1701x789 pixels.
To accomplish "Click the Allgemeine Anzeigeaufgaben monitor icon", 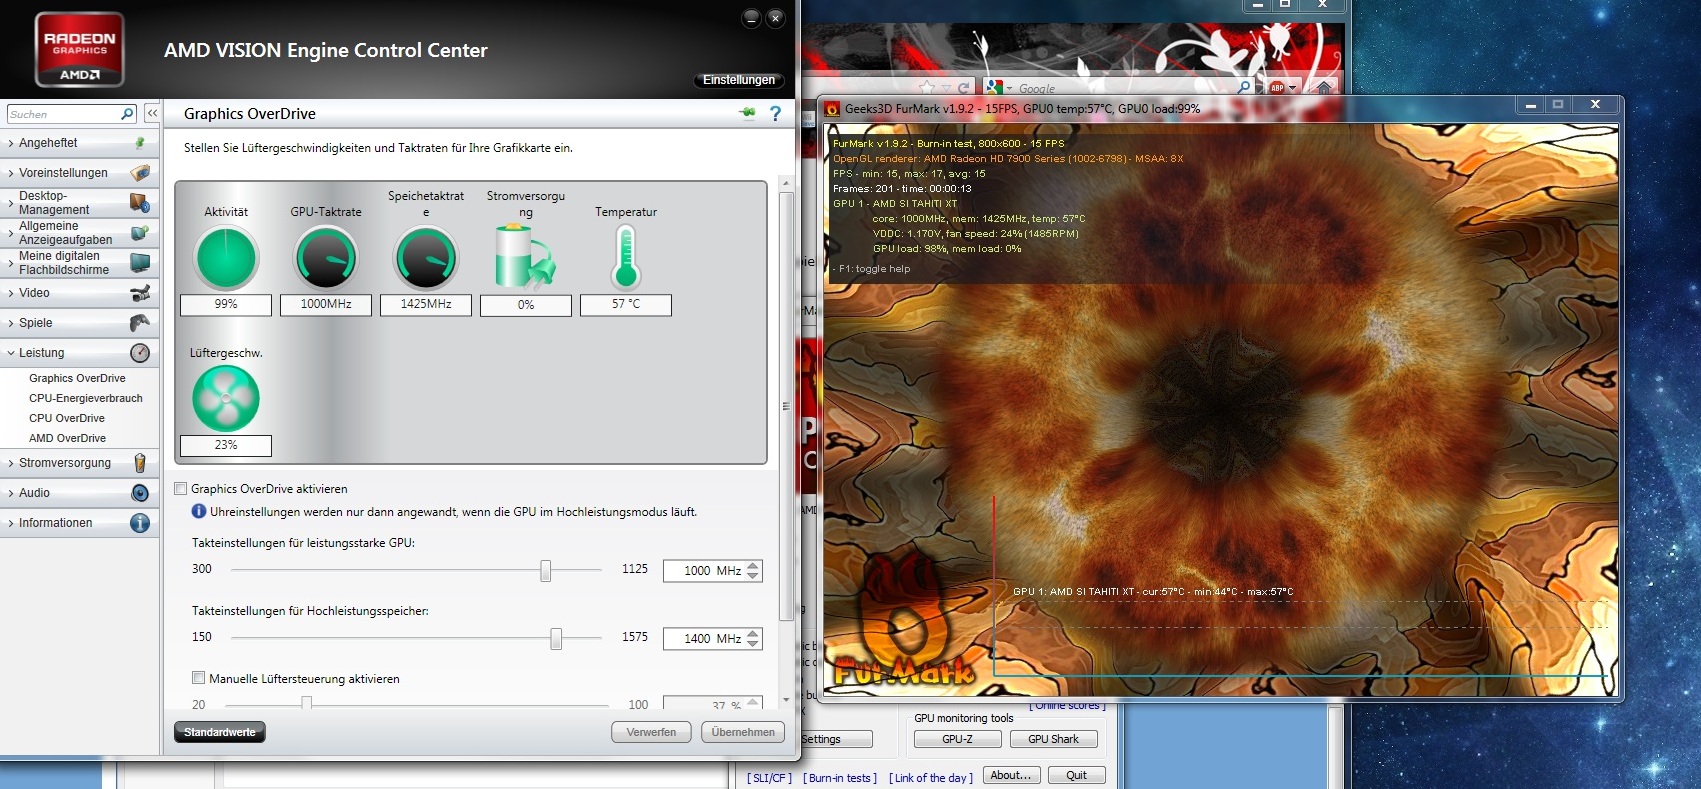I will pos(140,233).
